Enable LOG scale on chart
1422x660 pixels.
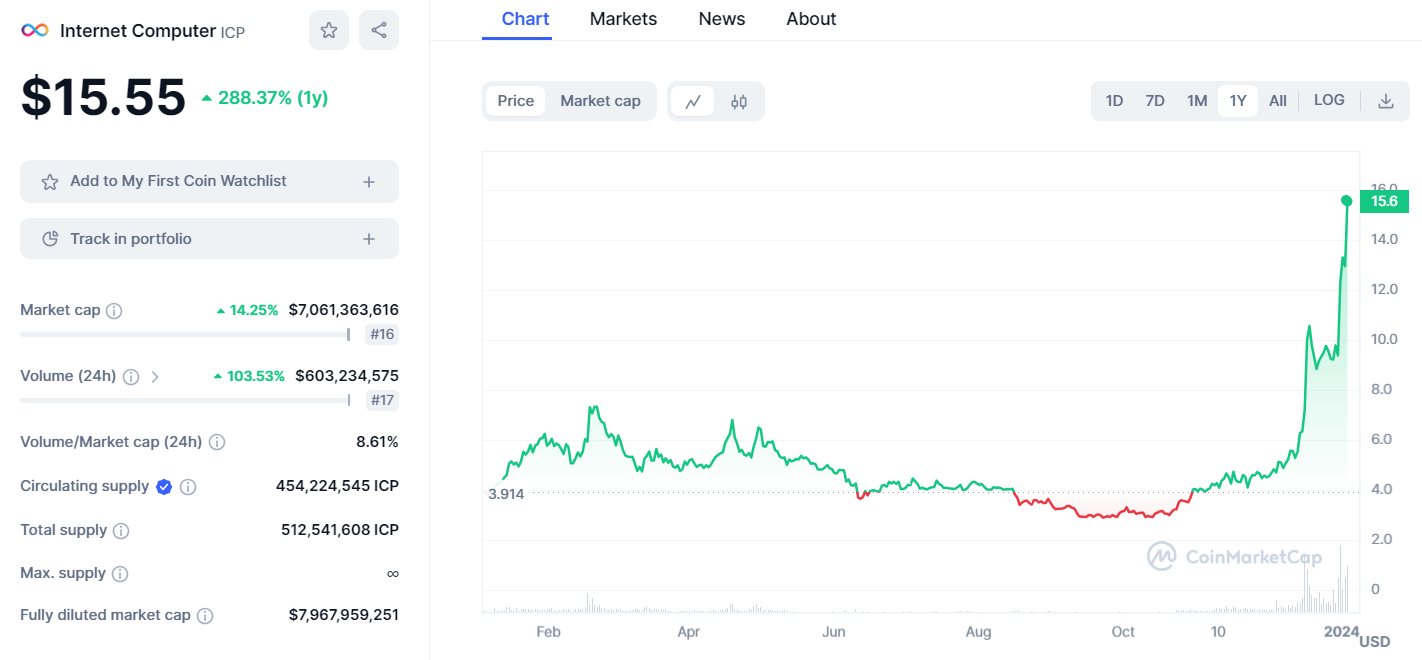click(1329, 100)
